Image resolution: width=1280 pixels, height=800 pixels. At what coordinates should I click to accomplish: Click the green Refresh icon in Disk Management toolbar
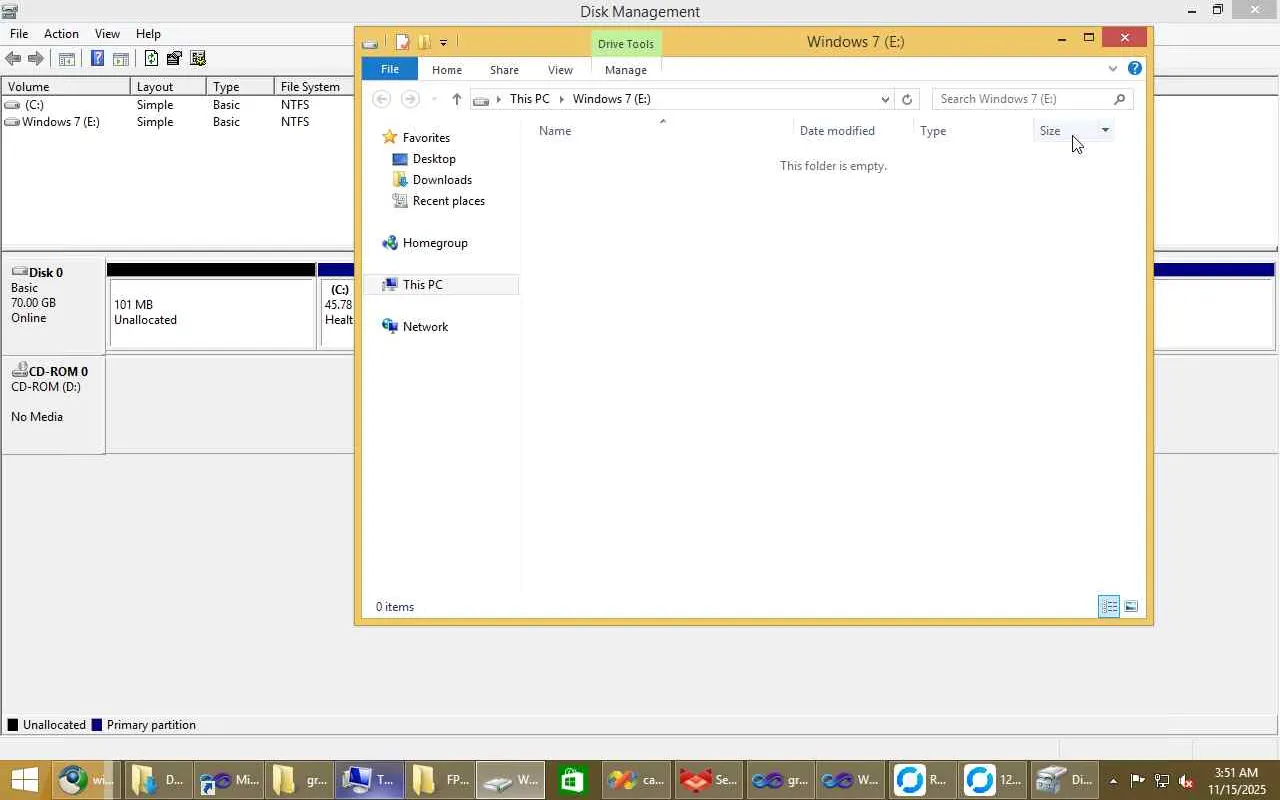(x=151, y=59)
